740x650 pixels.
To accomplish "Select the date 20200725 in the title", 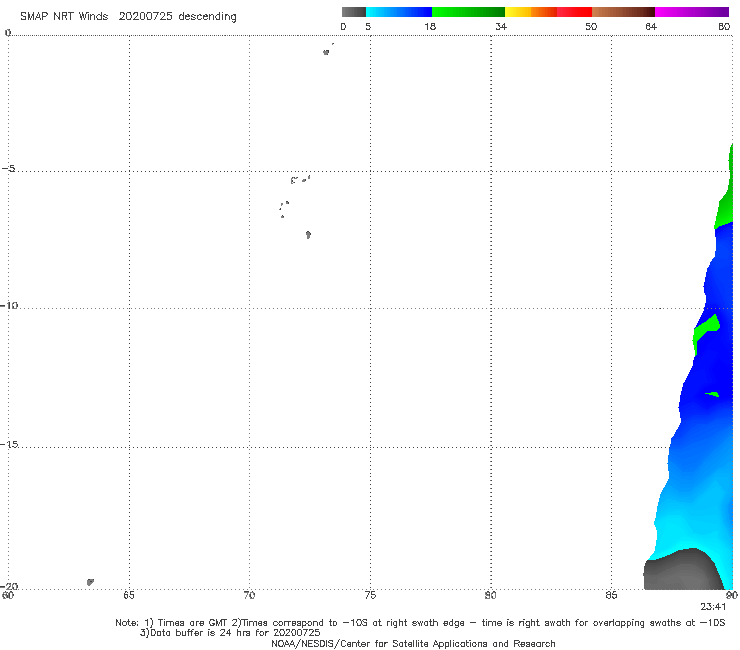I will 145,16.
